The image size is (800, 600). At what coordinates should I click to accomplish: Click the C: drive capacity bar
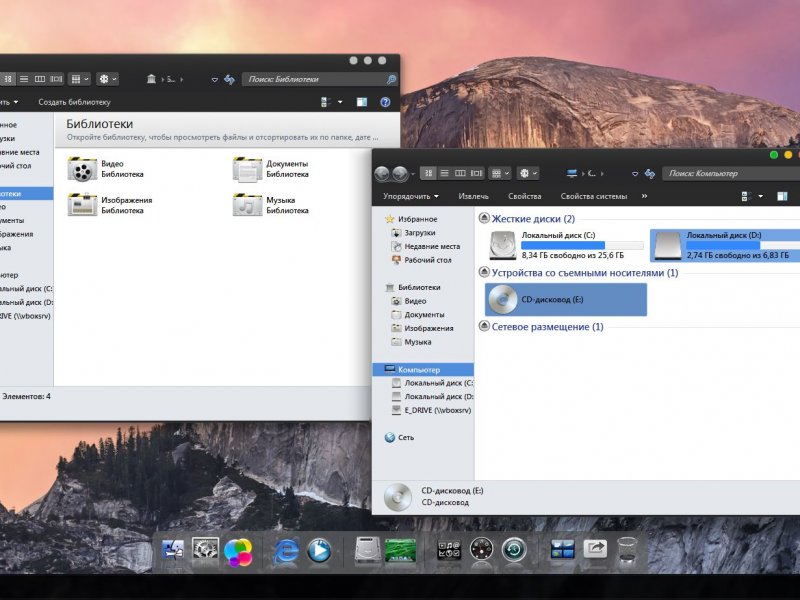click(582, 245)
